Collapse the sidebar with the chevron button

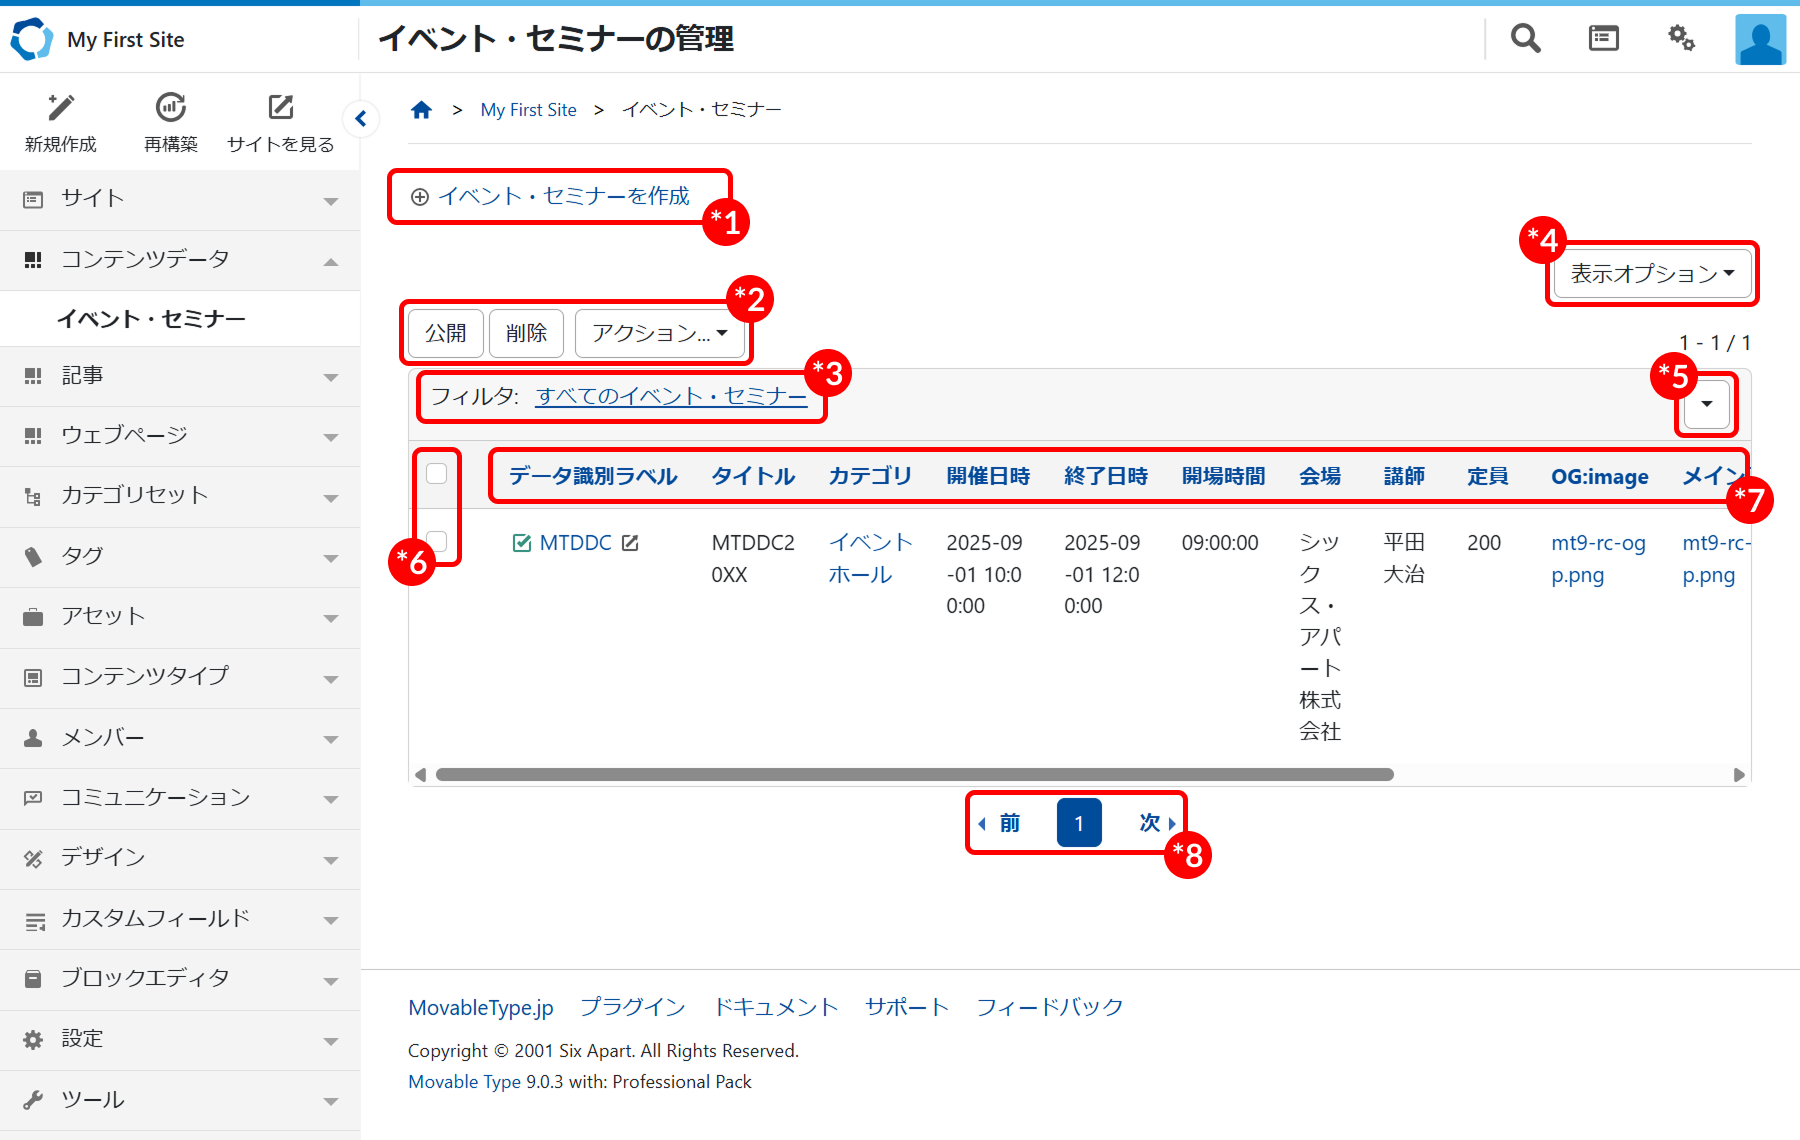361,119
